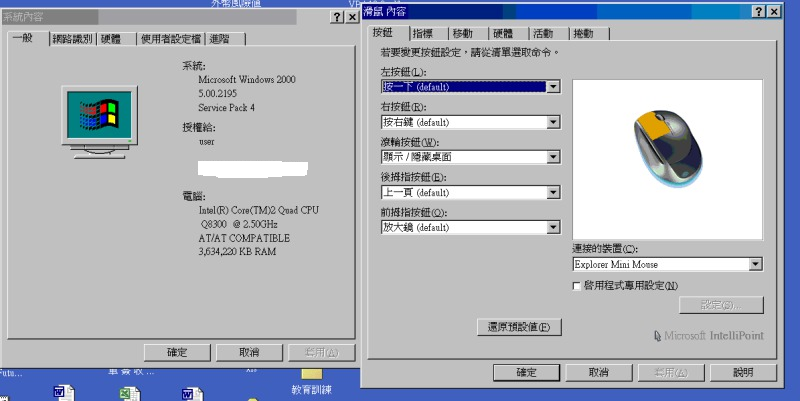Click 取消 in the system properties dialog
Viewport: 800px width, 401px height.
click(249, 352)
